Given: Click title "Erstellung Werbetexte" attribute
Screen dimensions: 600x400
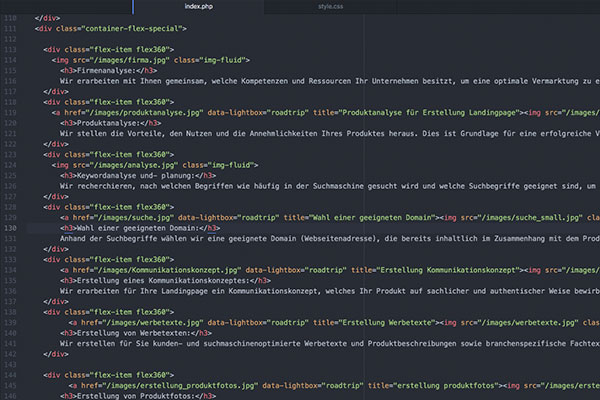Looking at the screenshot, I should 387,323.
